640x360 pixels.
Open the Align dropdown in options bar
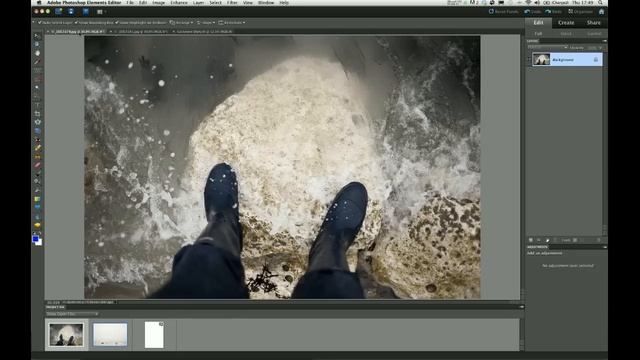click(x=206, y=22)
